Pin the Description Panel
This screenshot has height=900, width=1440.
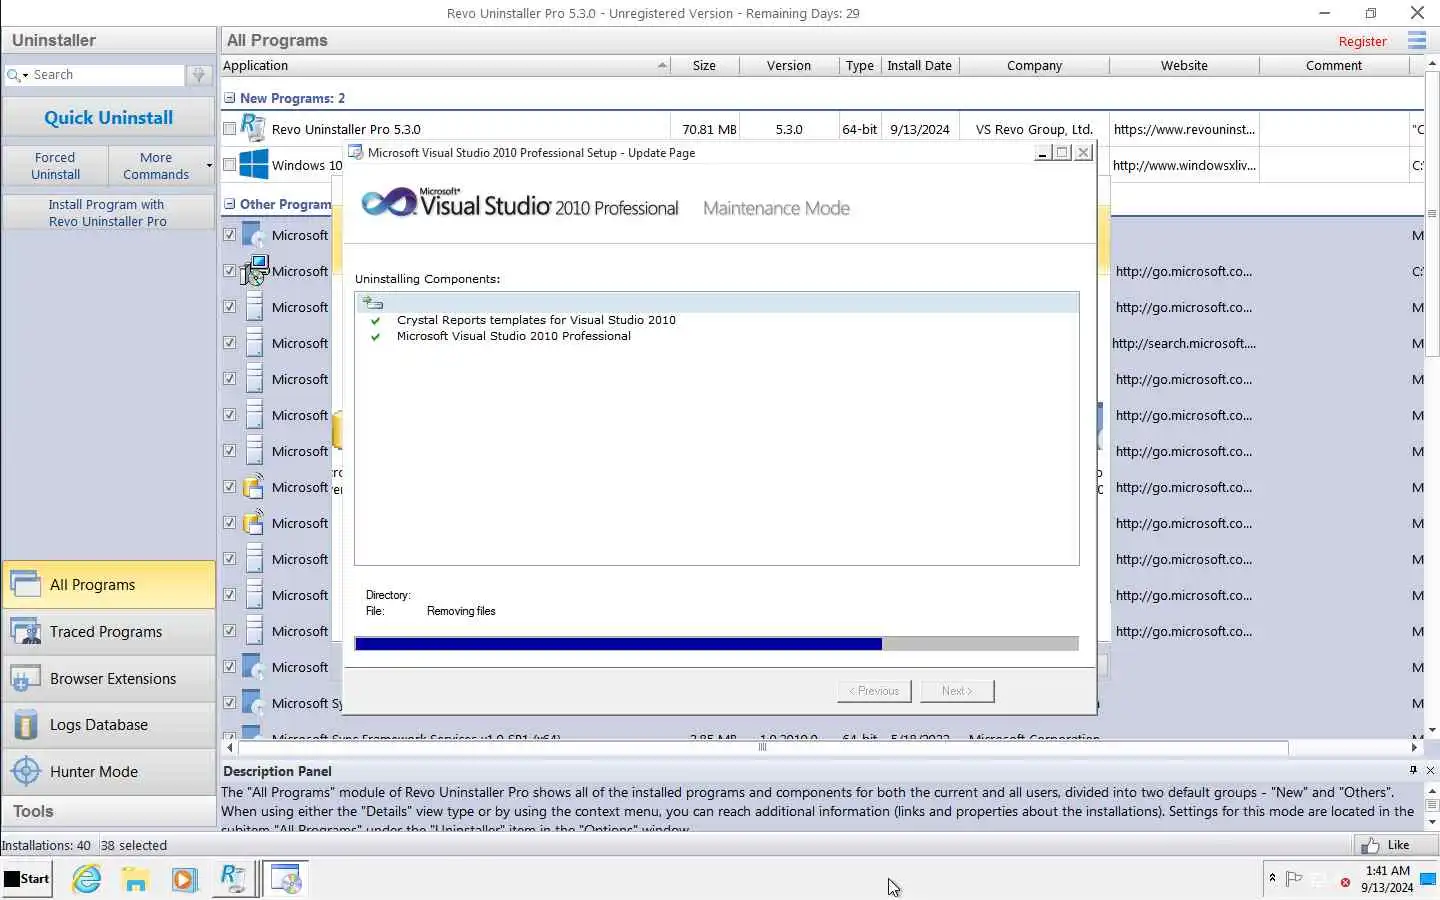pos(1413,770)
